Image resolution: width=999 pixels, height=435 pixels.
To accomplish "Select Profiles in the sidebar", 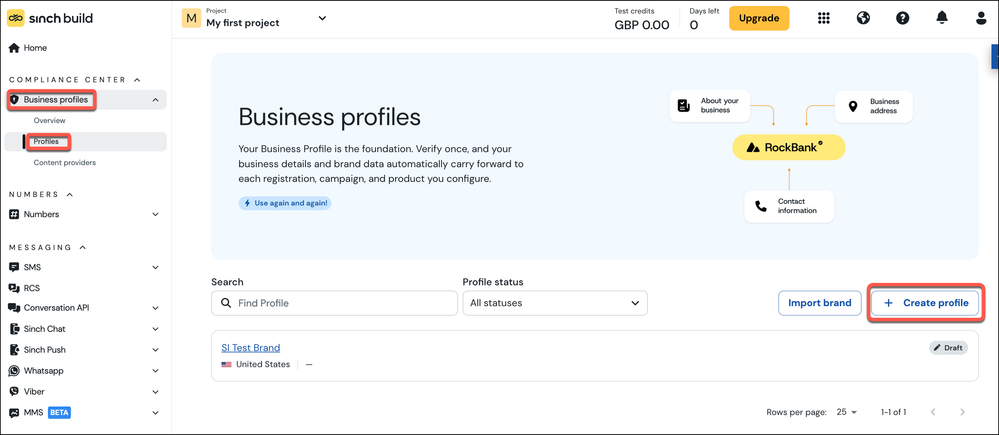I will (47, 141).
